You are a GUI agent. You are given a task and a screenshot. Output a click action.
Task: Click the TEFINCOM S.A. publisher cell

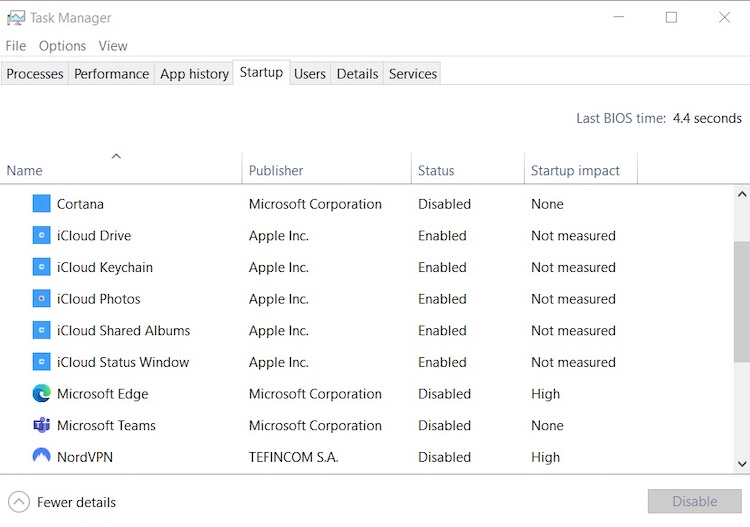(x=293, y=457)
